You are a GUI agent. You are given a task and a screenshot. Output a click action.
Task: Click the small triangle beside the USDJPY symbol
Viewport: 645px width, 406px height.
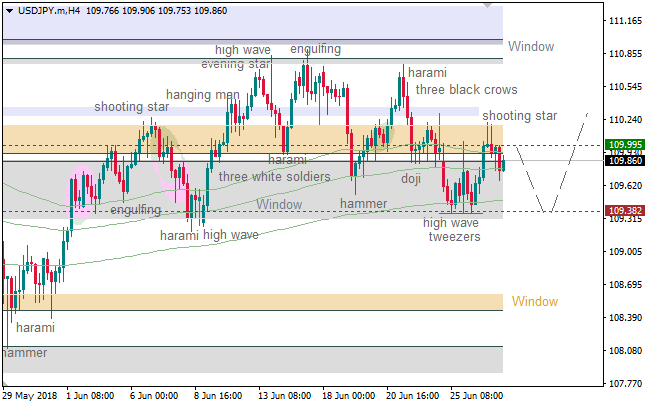click(x=8, y=10)
